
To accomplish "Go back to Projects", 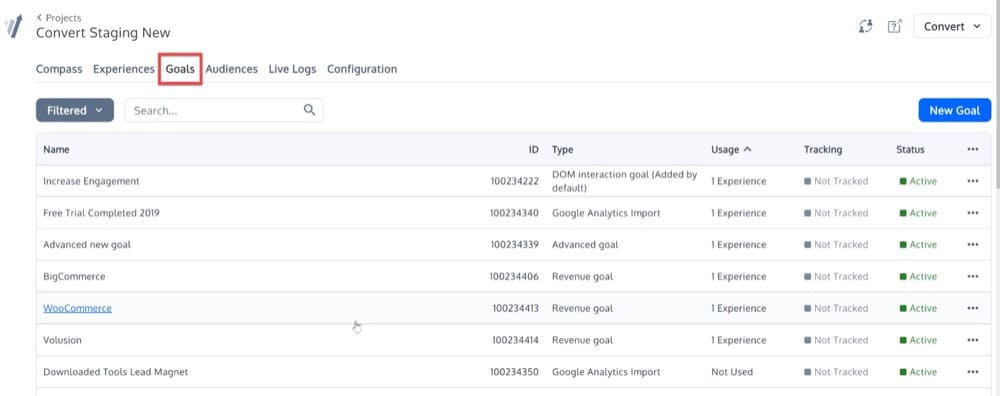I will 59,18.
